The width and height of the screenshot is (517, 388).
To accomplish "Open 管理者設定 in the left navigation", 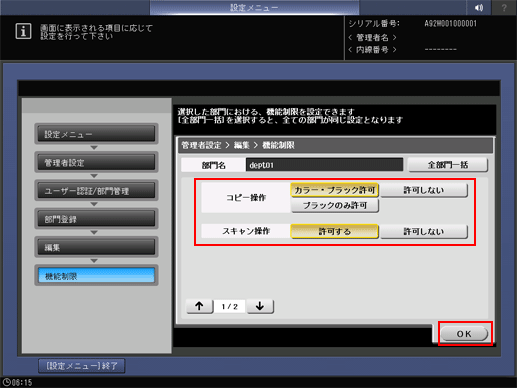I will (x=96, y=162).
